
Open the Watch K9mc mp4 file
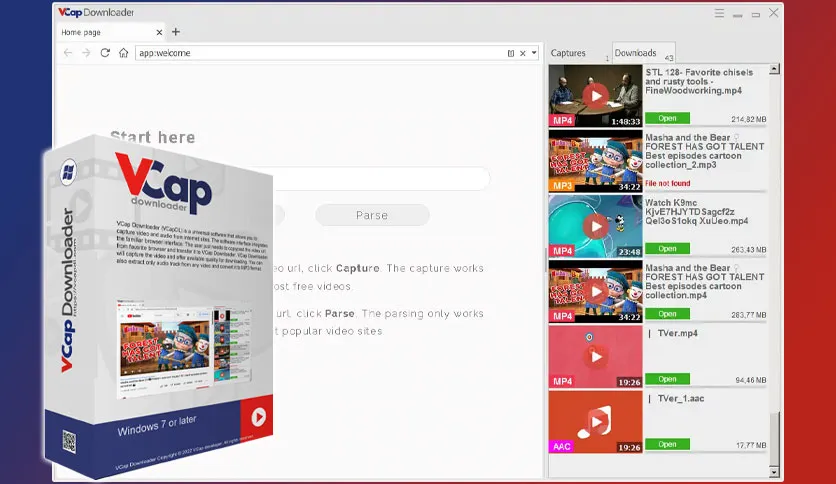point(668,249)
